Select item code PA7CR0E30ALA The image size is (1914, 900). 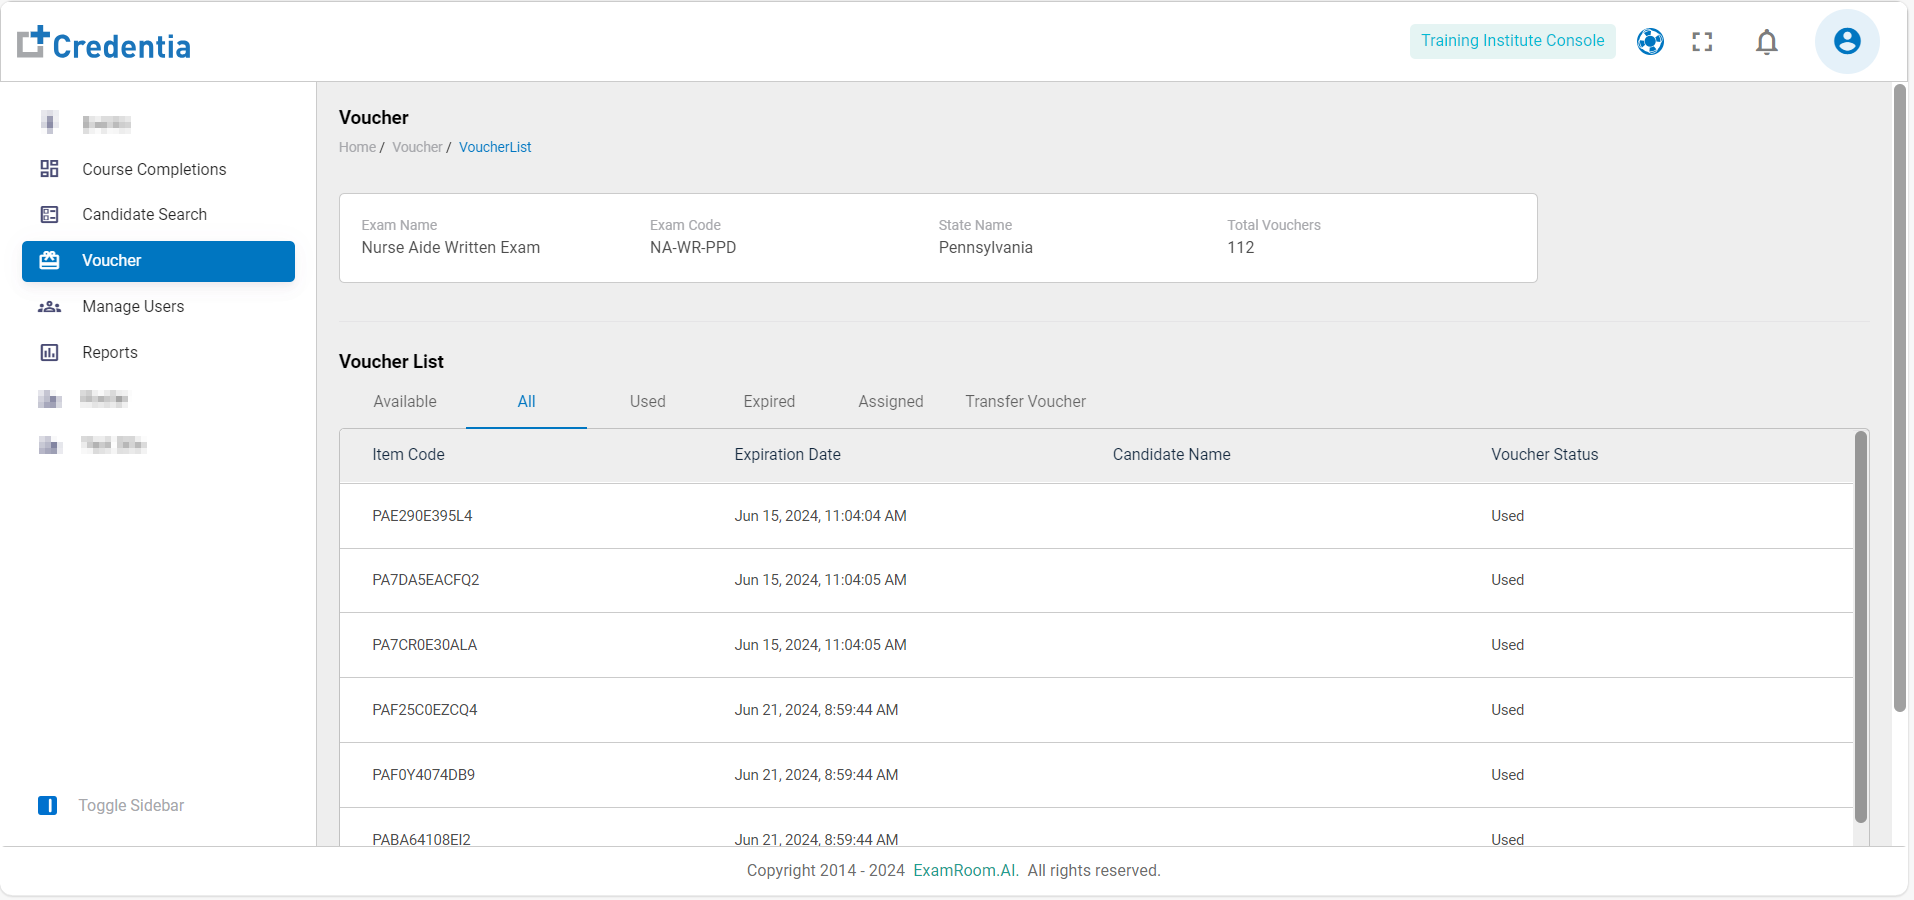click(x=424, y=645)
